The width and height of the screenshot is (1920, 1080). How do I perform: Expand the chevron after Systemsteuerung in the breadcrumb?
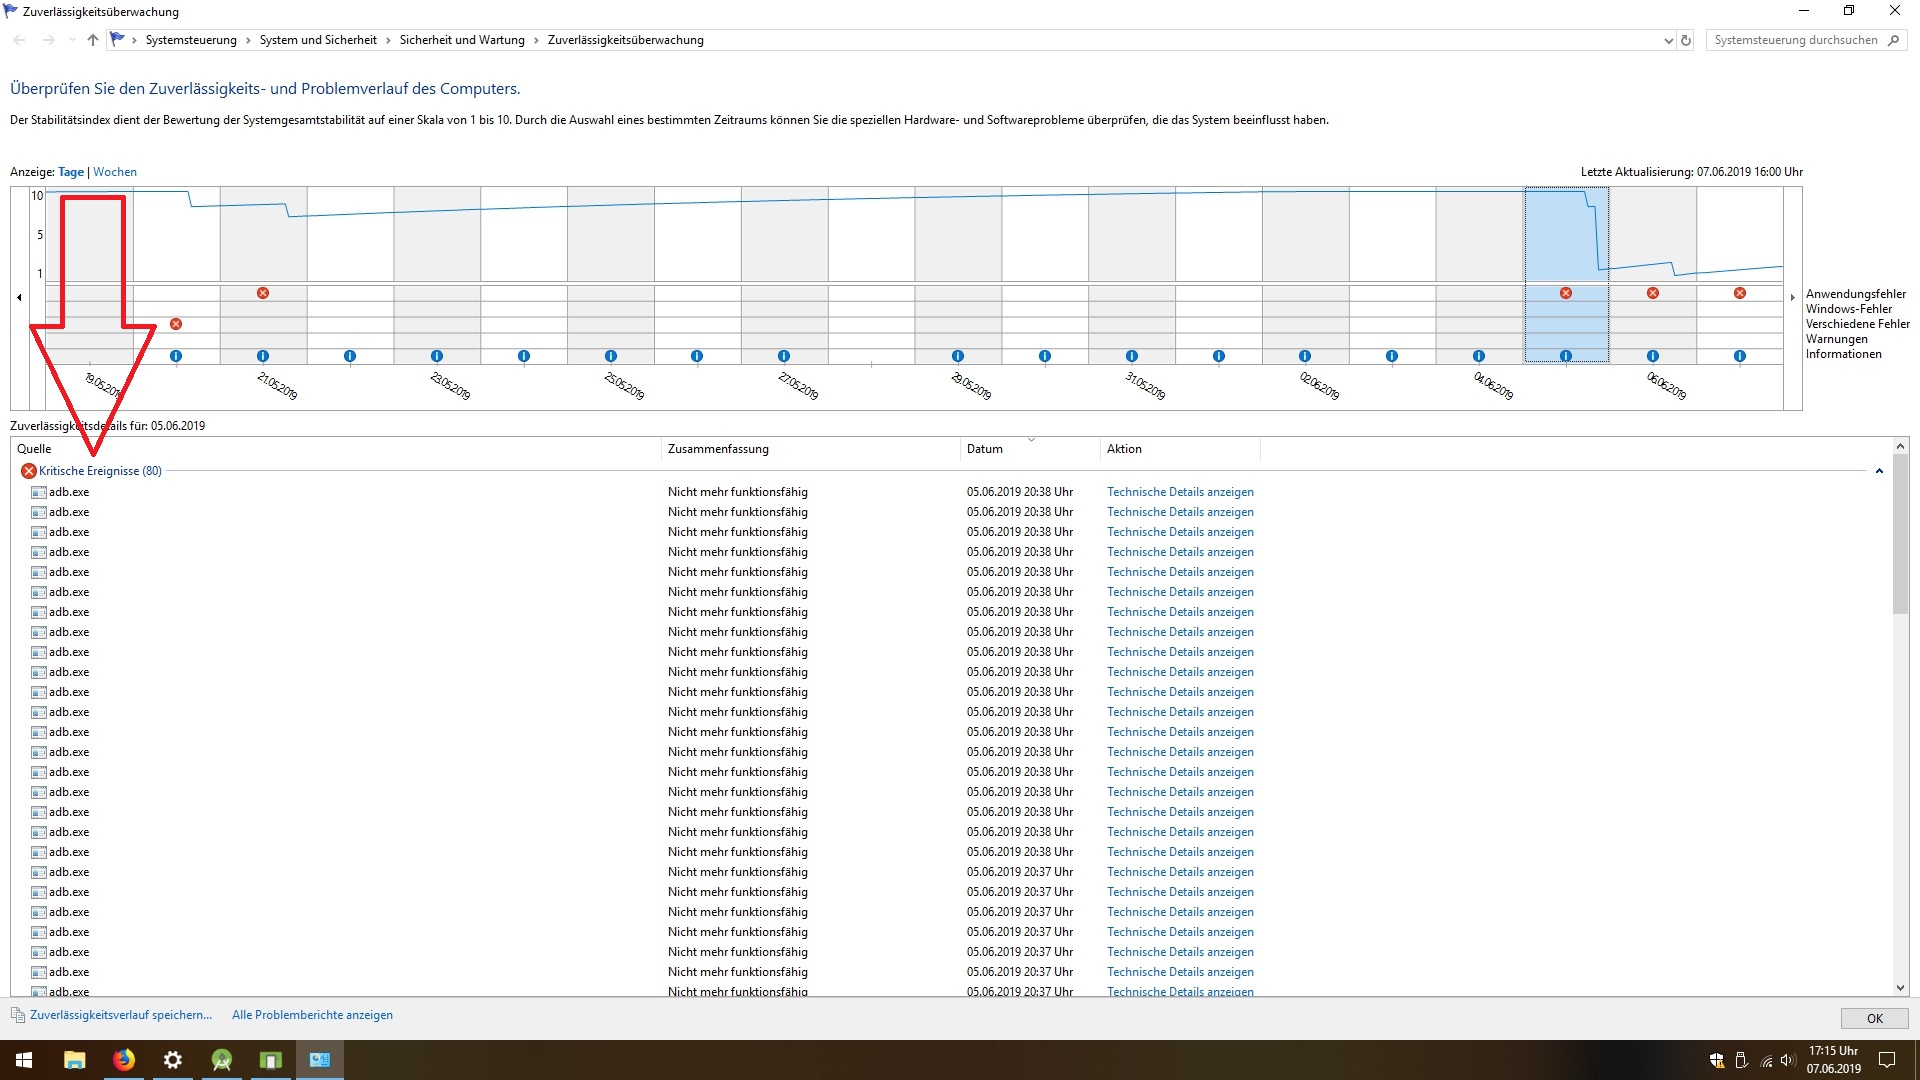click(249, 40)
